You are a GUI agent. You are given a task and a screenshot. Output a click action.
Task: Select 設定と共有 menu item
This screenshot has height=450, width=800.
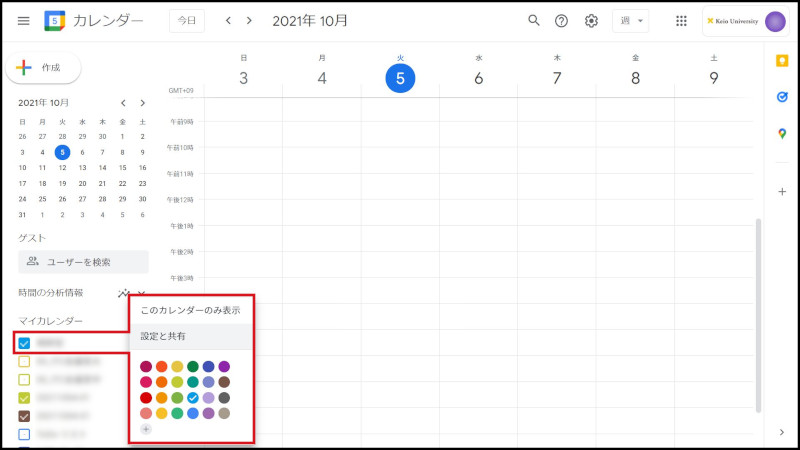163,336
